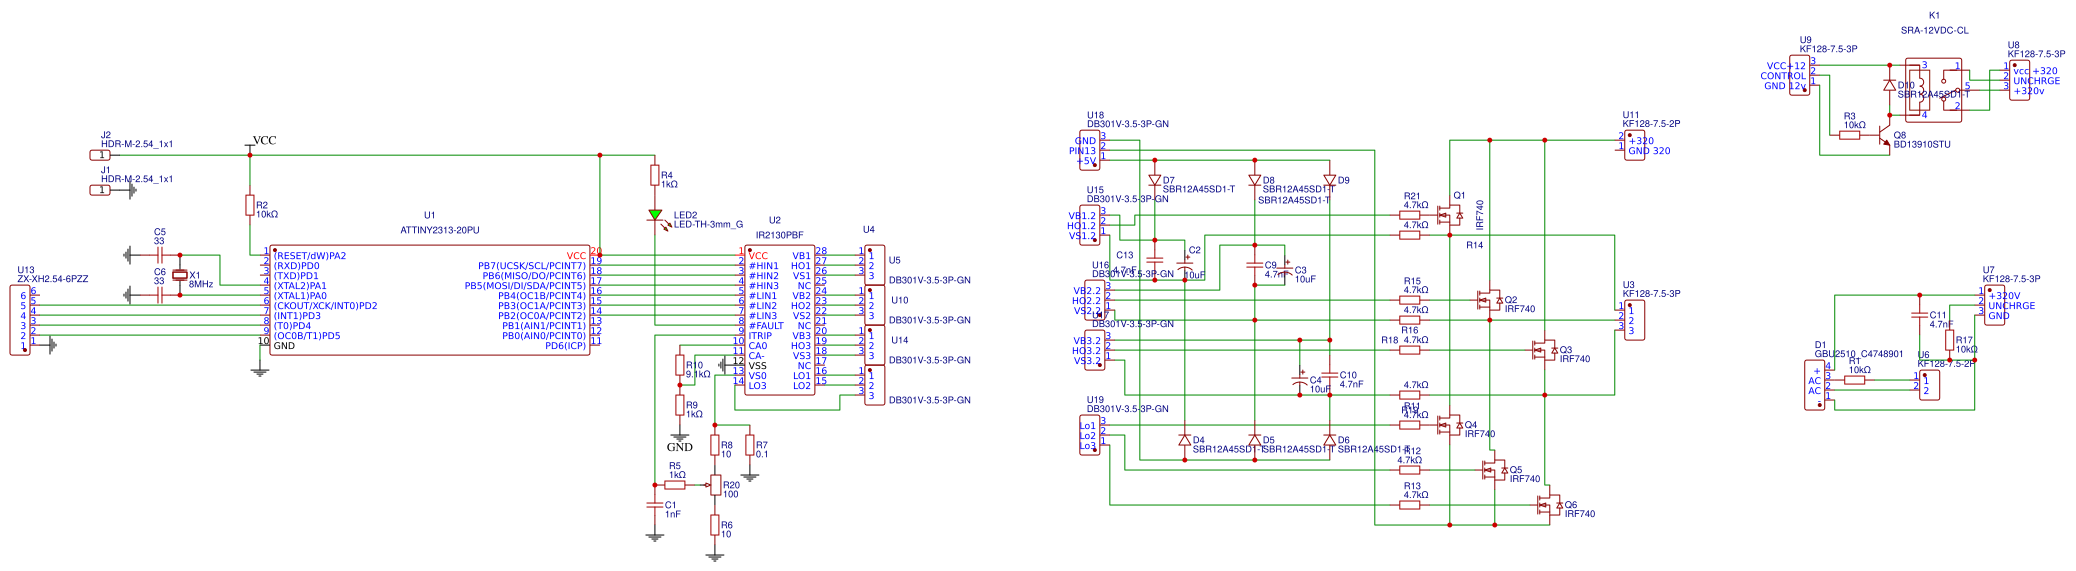
Task: Select the green LED2 symbol
Action: pyautogui.click(x=655, y=215)
